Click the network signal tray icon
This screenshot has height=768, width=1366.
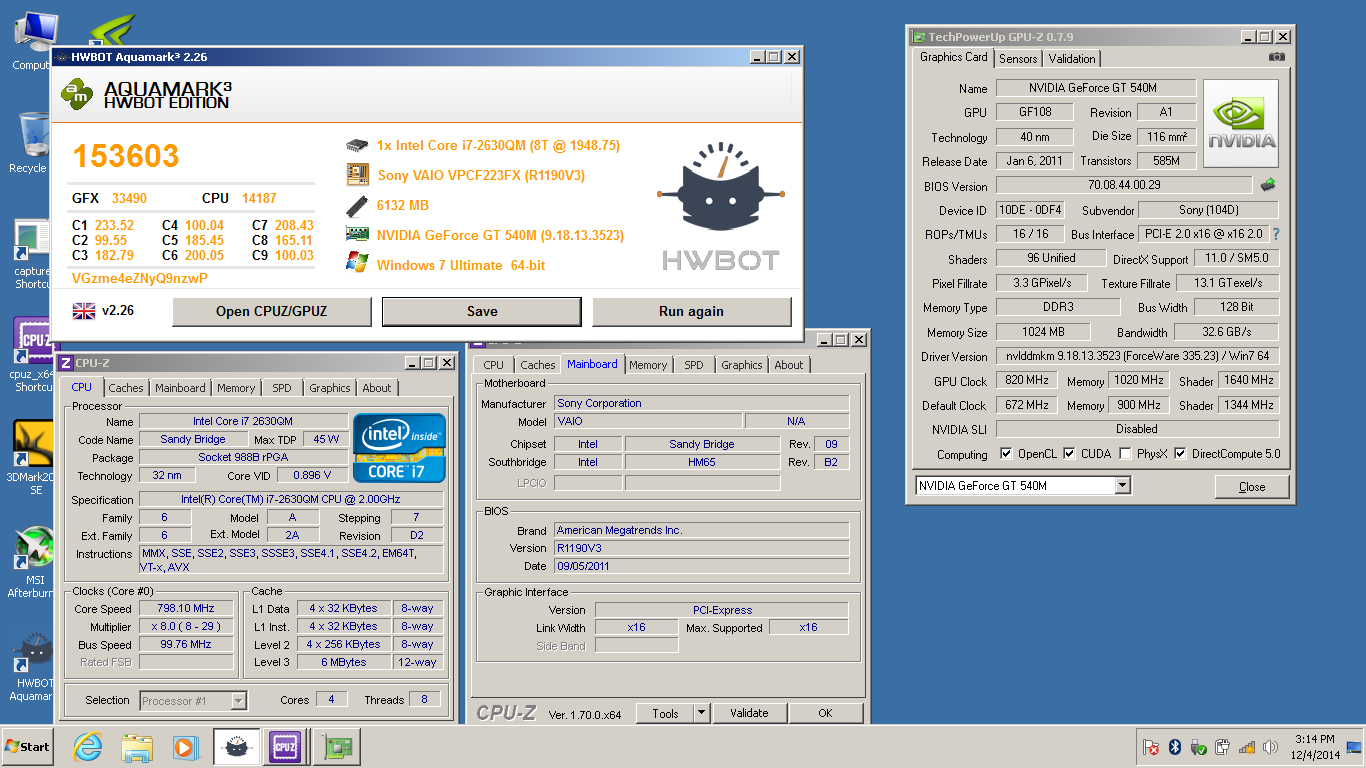click(1247, 747)
